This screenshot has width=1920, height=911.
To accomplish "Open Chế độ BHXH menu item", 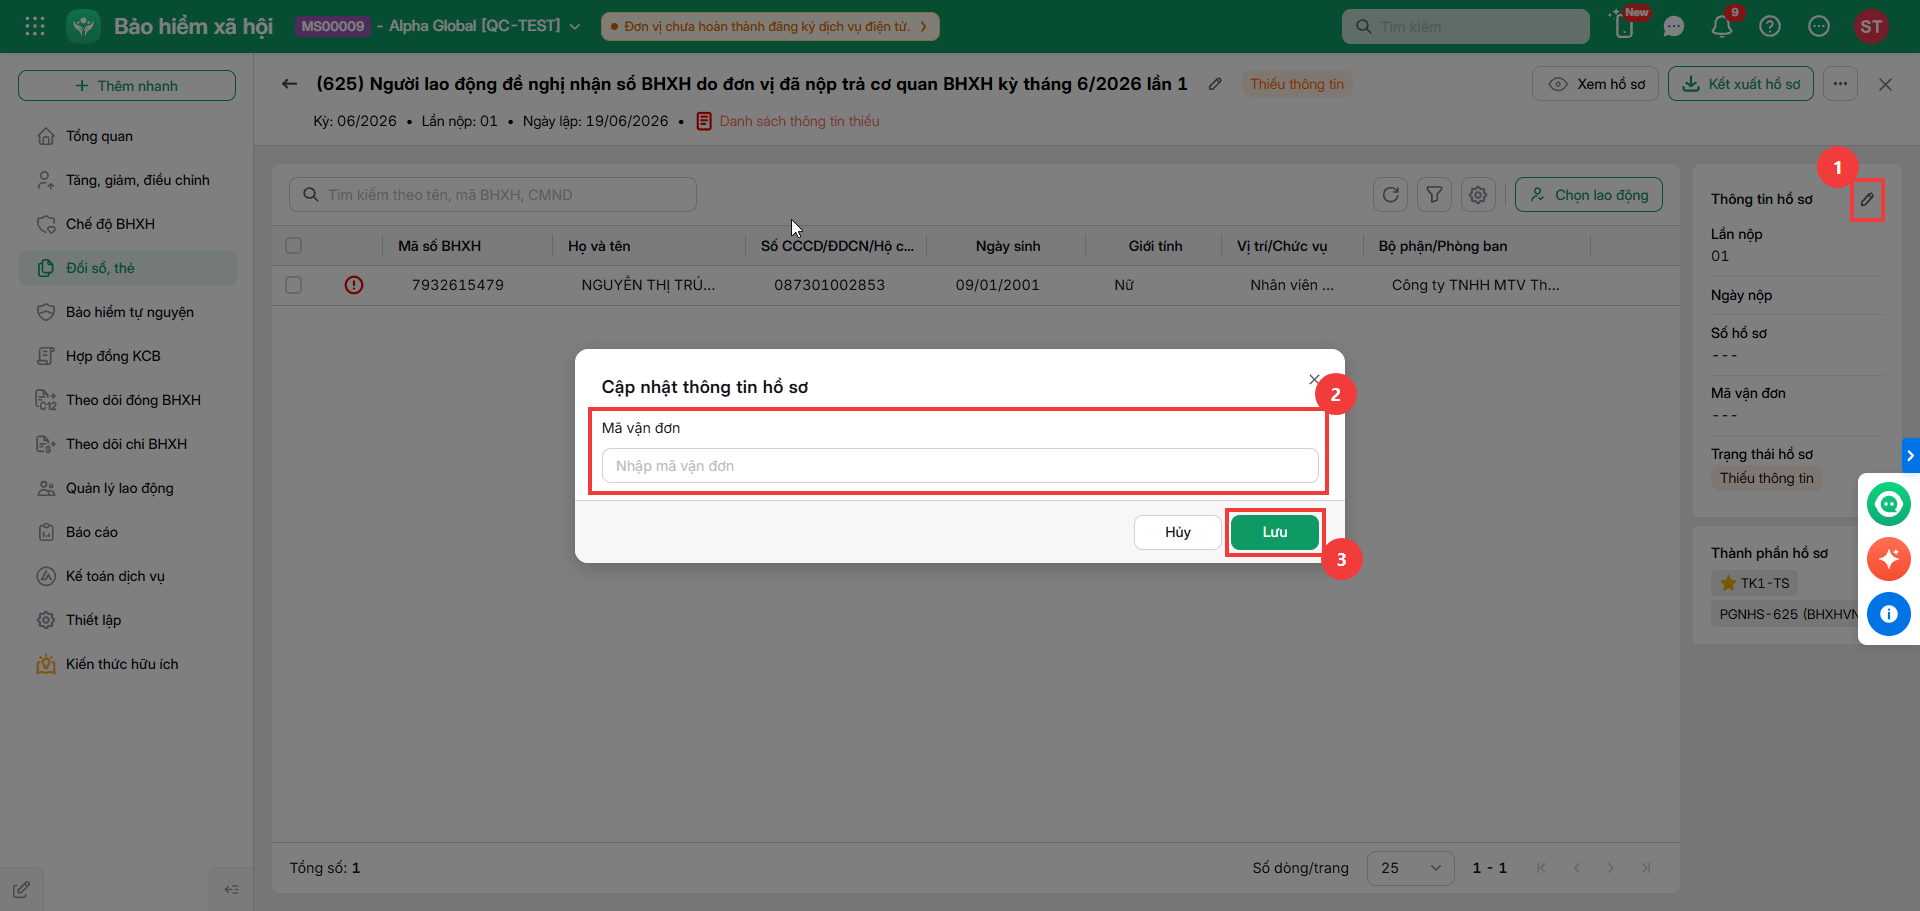I will pos(128,224).
